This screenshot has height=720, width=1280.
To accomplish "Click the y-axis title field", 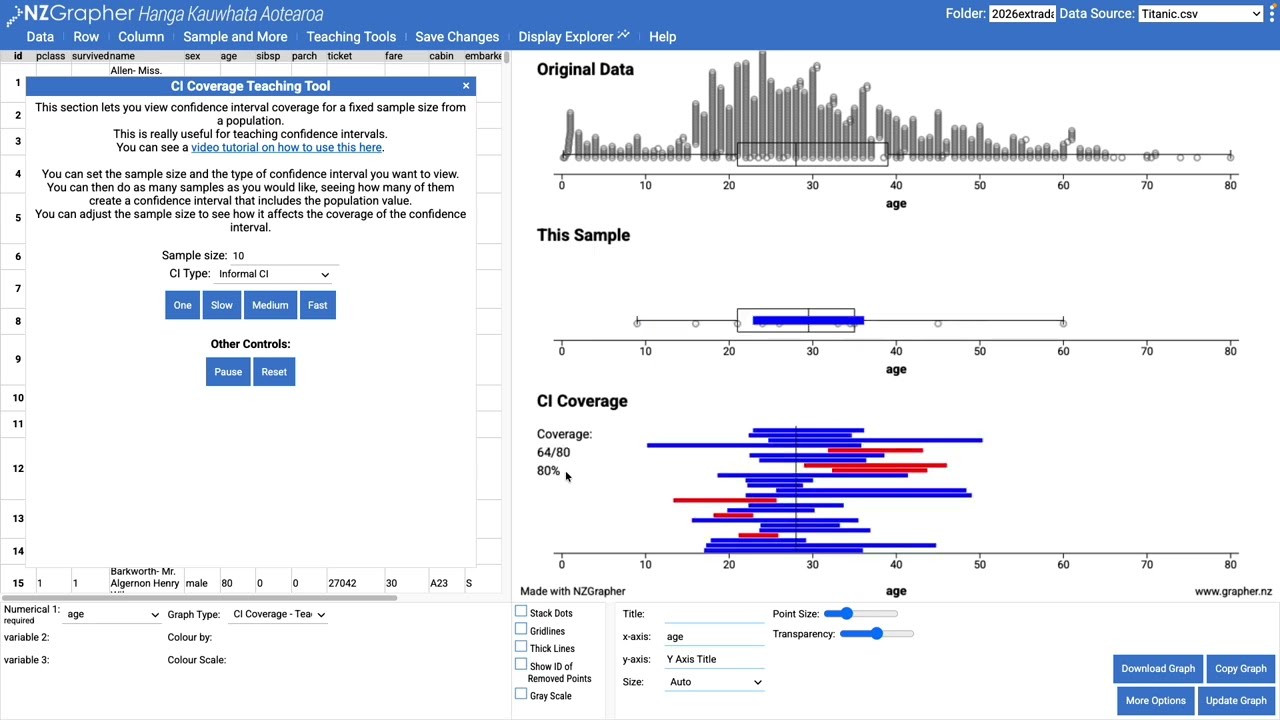I will tap(715, 660).
